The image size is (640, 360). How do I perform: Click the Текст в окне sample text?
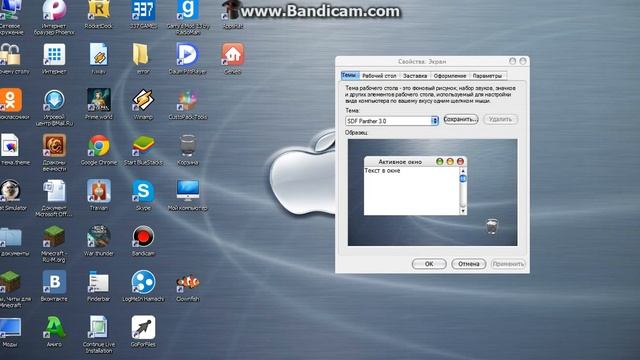pos(382,171)
